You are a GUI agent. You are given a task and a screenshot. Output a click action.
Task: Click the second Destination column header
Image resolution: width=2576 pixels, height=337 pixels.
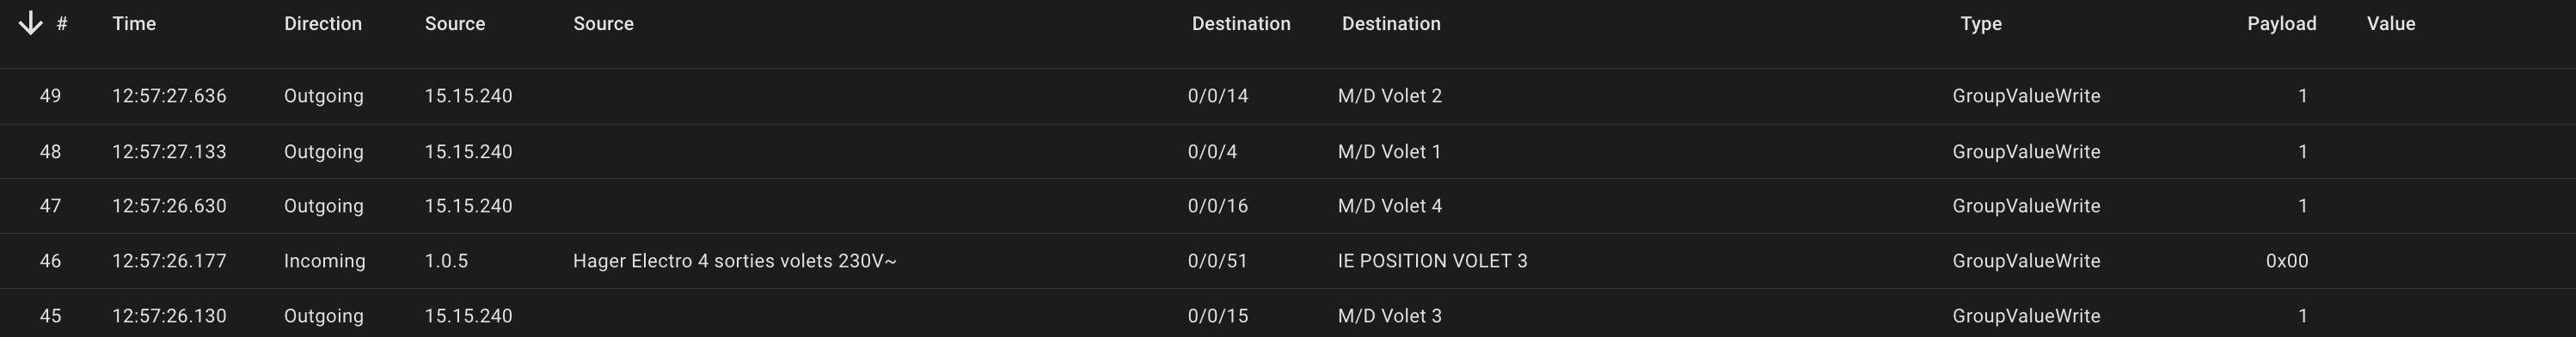(x=1391, y=24)
